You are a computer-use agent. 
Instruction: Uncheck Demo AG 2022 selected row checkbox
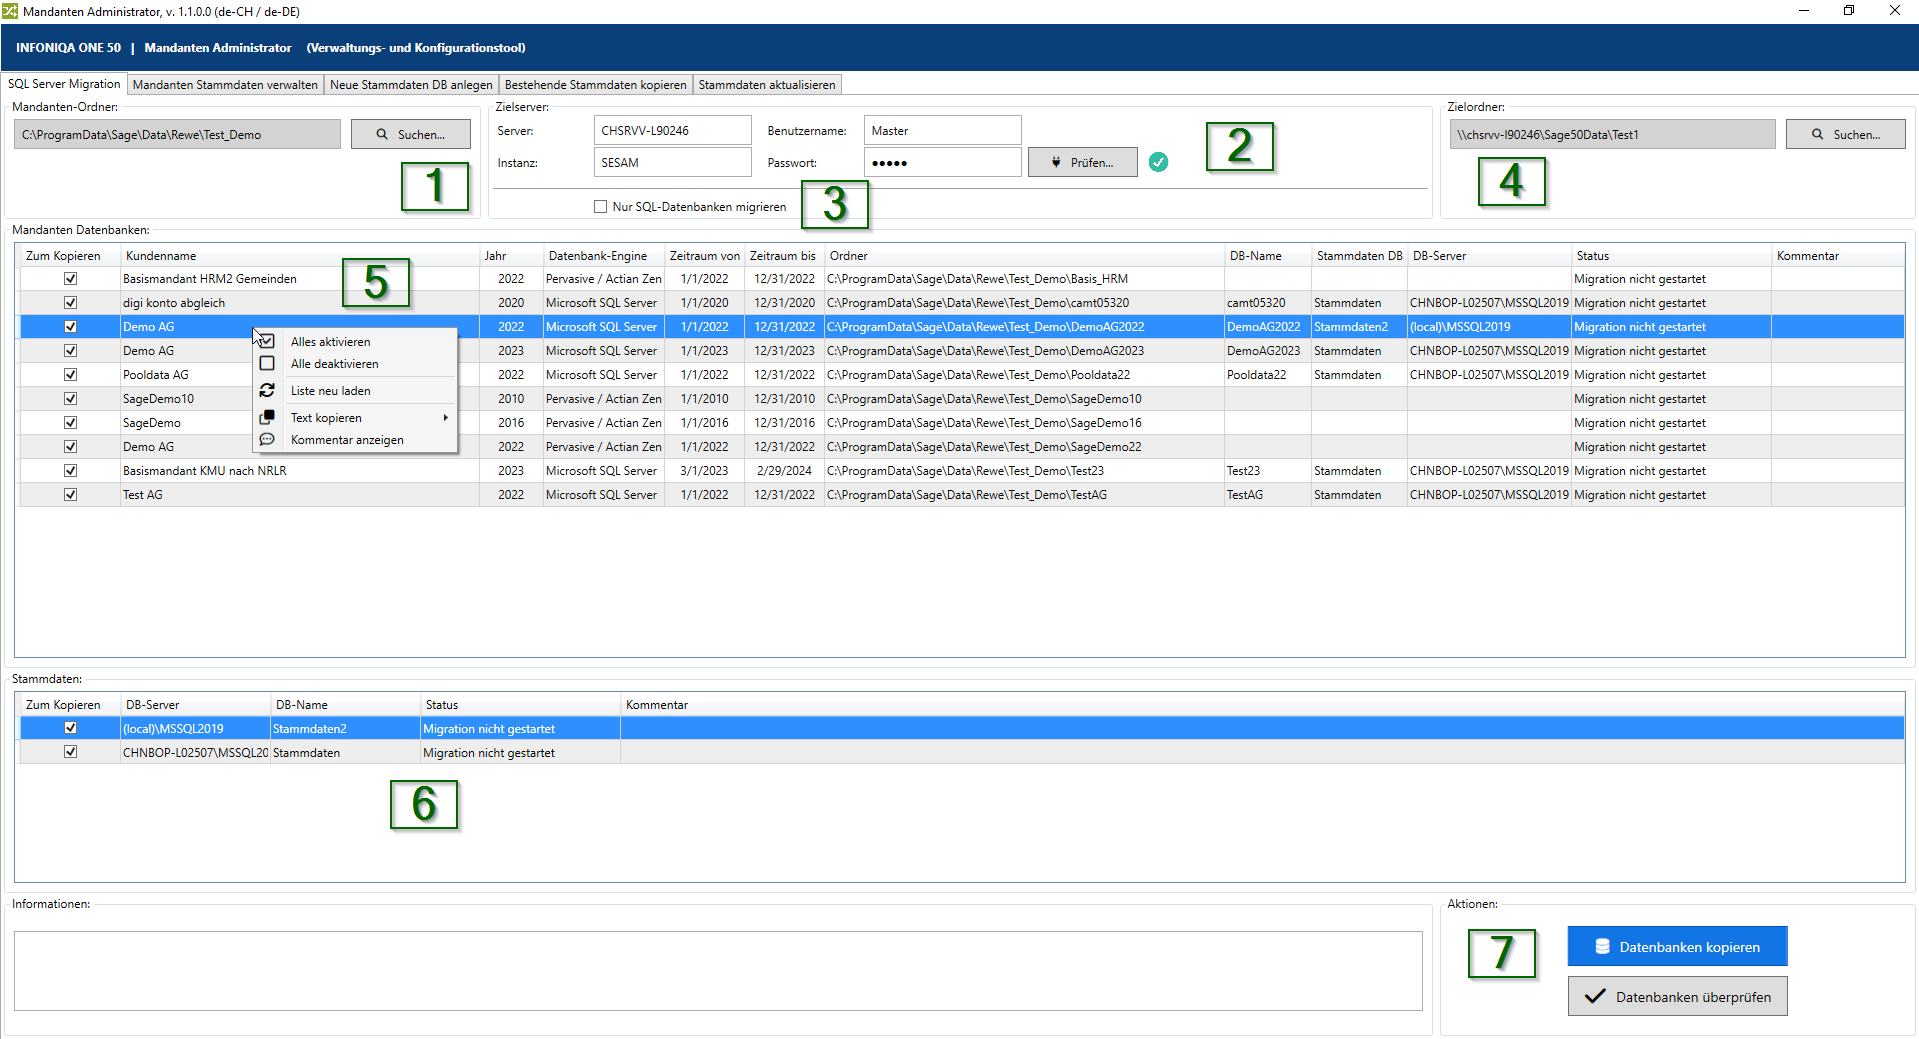(x=70, y=327)
